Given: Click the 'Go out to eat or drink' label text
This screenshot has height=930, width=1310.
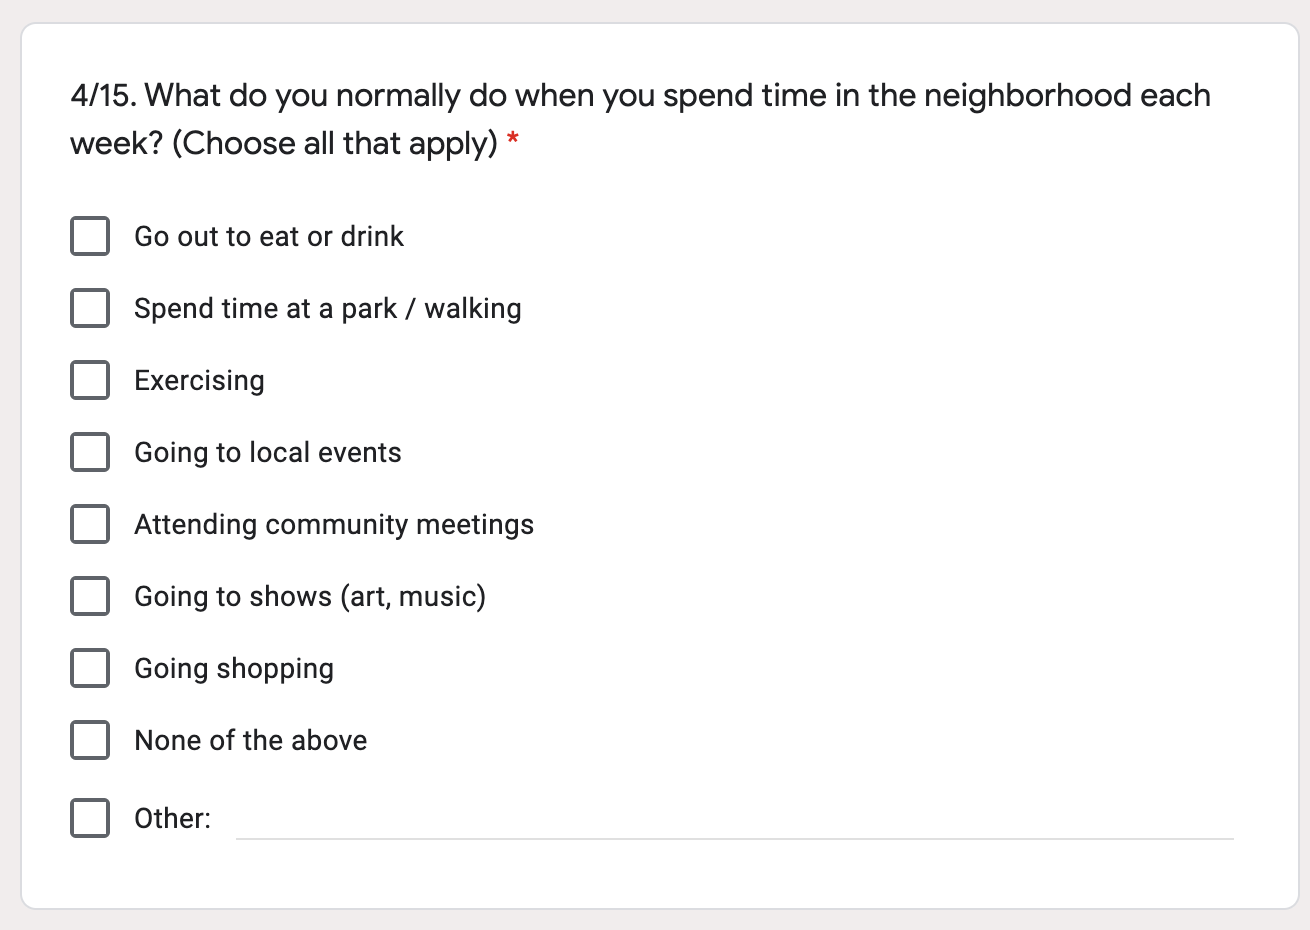Looking at the screenshot, I should [x=269, y=237].
